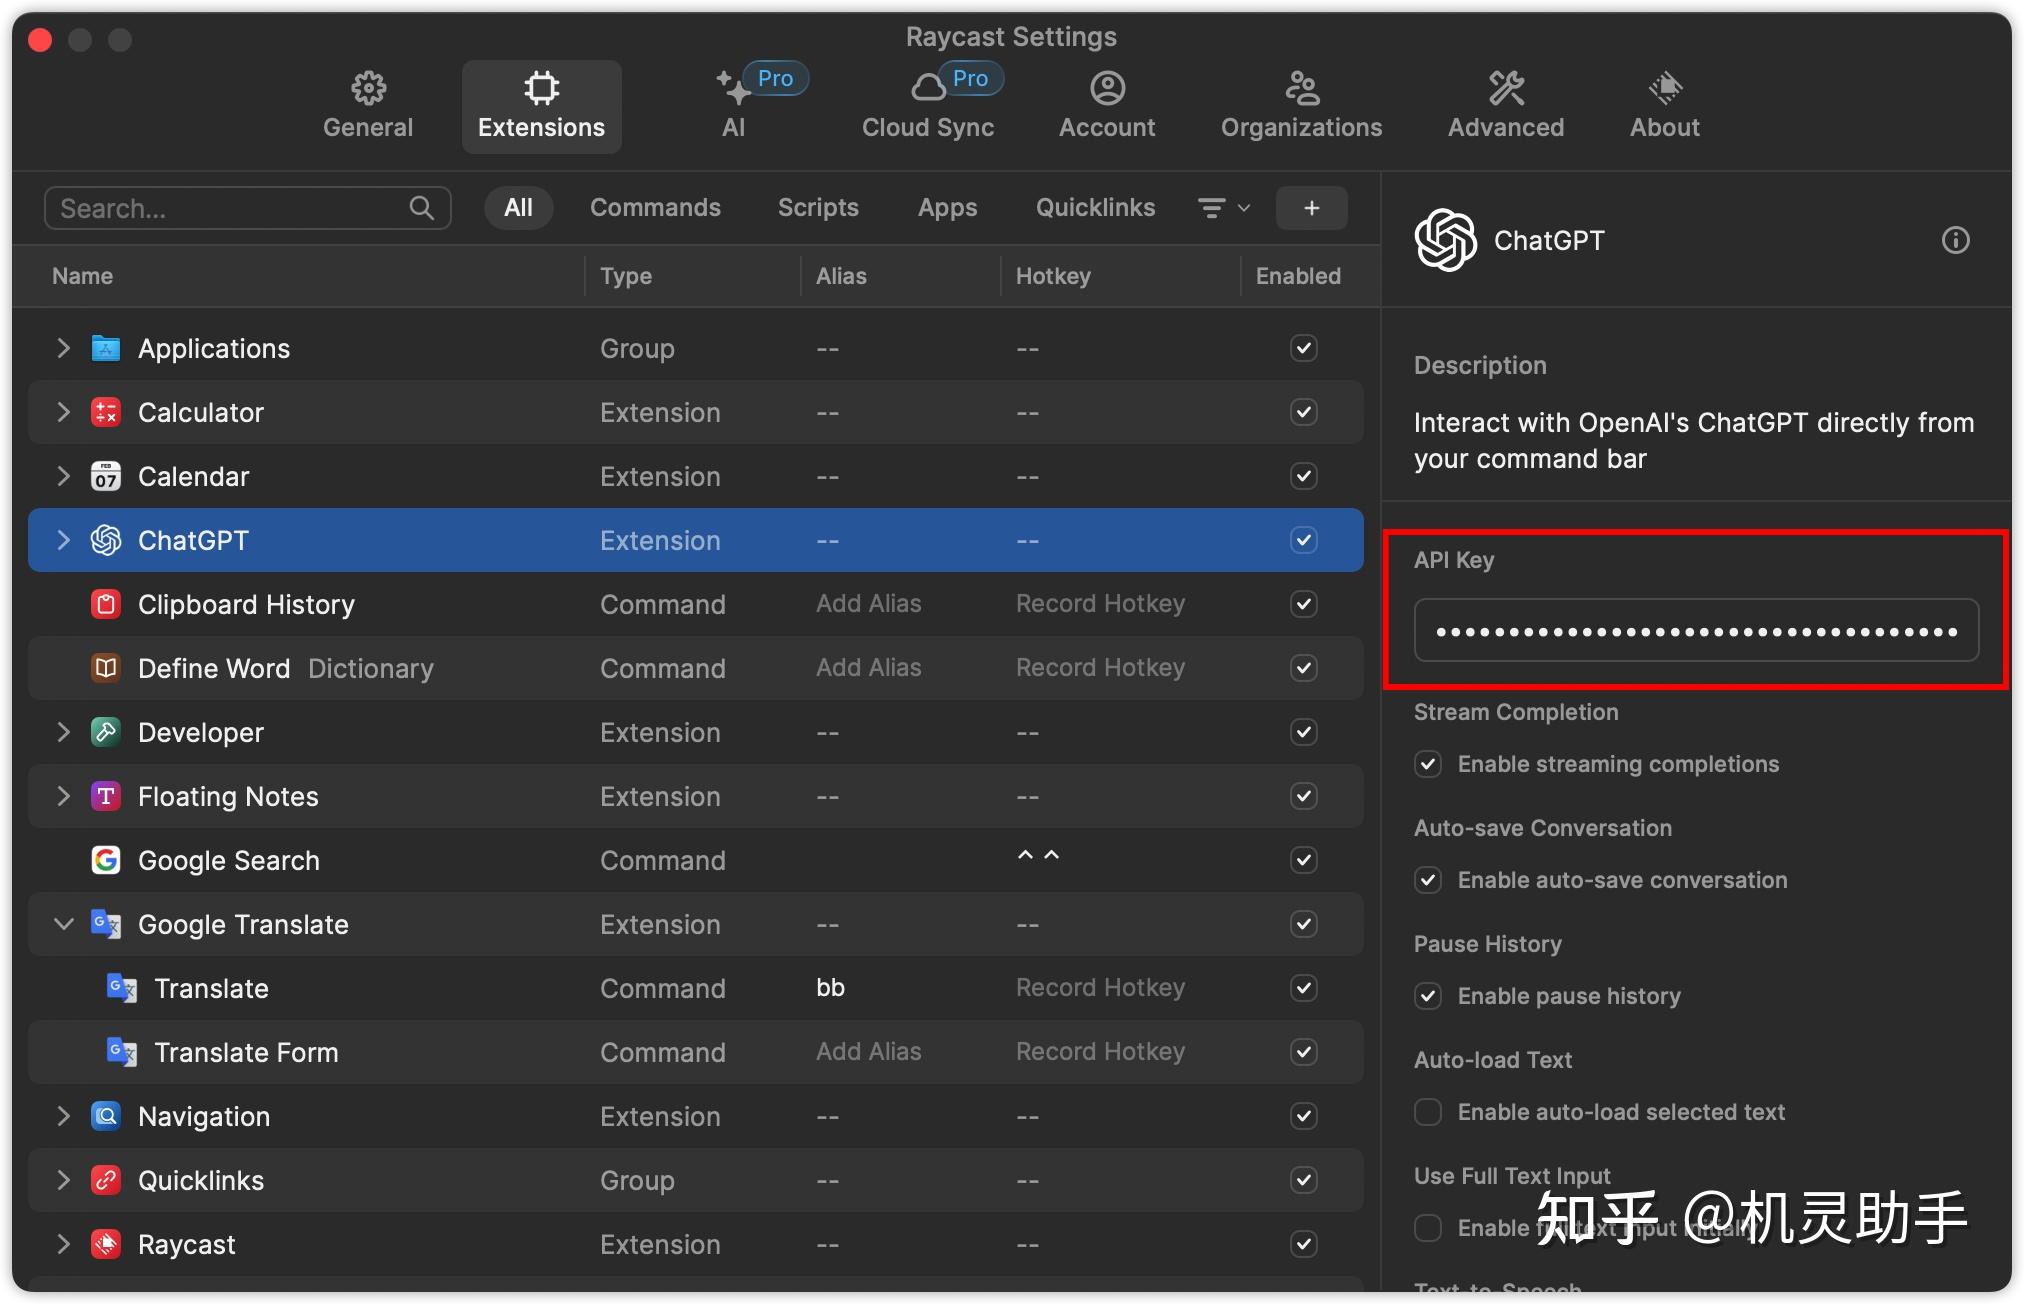
Task: Click the Calendar extension icon
Action: 106,476
